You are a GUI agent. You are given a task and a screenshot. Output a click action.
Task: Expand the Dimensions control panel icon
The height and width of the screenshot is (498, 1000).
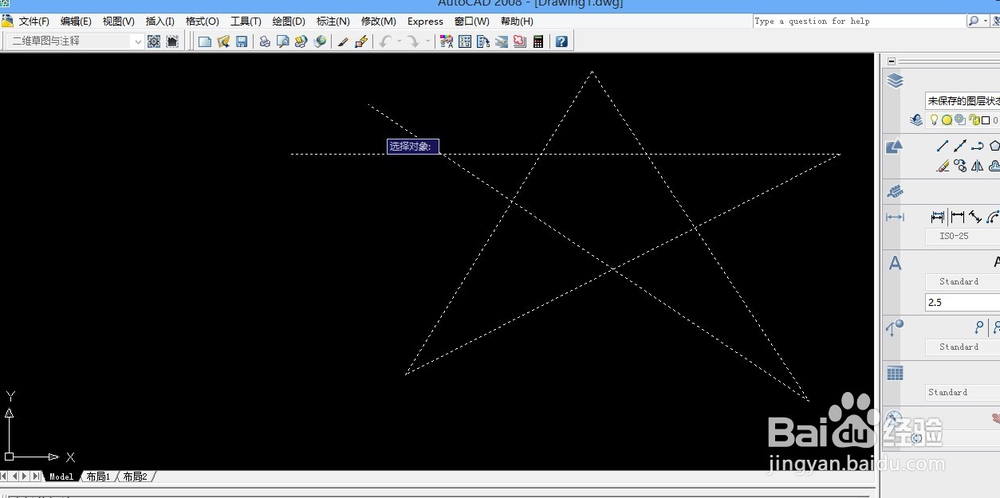coord(895,217)
